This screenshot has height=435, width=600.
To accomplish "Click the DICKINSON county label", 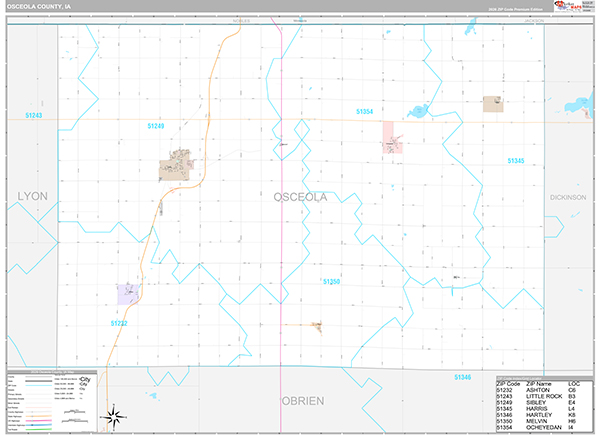I will point(568,197).
